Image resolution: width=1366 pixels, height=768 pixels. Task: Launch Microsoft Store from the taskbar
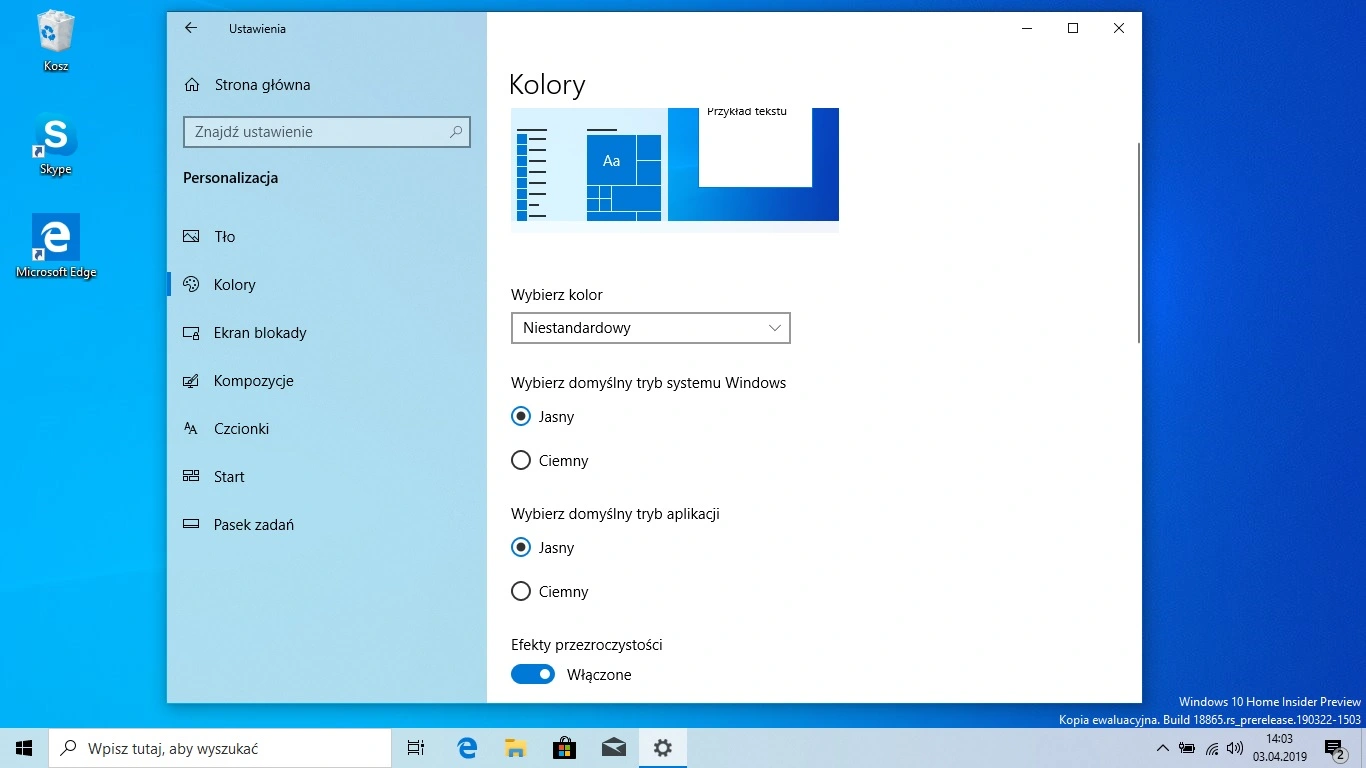[x=564, y=748]
